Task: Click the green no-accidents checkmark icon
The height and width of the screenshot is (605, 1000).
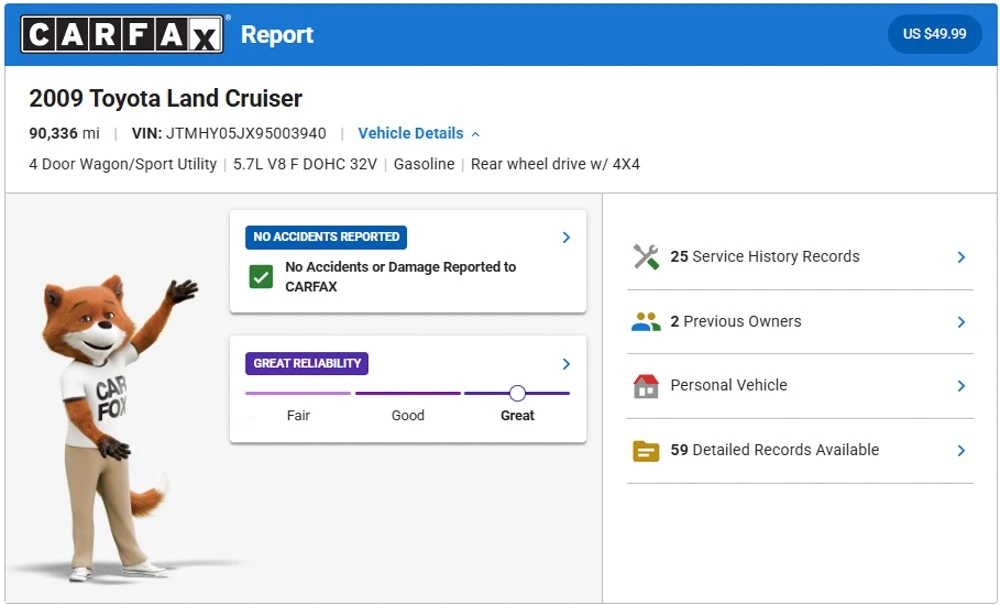Action: (261, 277)
